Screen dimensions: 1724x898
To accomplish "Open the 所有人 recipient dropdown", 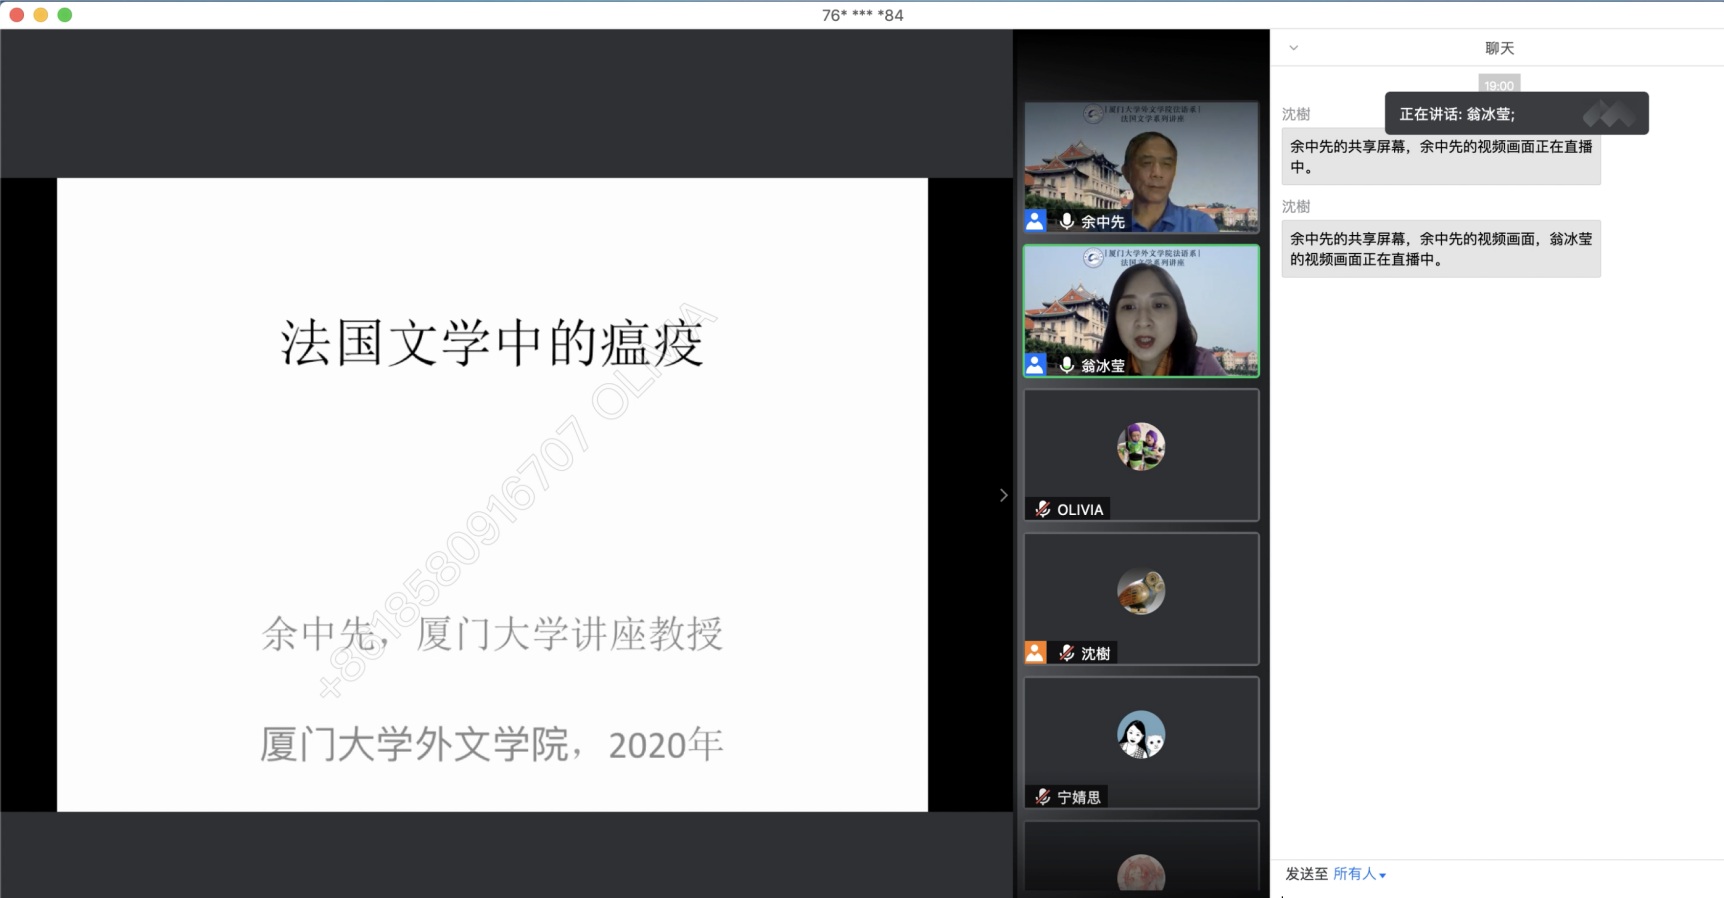I will tap(1359, 874).
